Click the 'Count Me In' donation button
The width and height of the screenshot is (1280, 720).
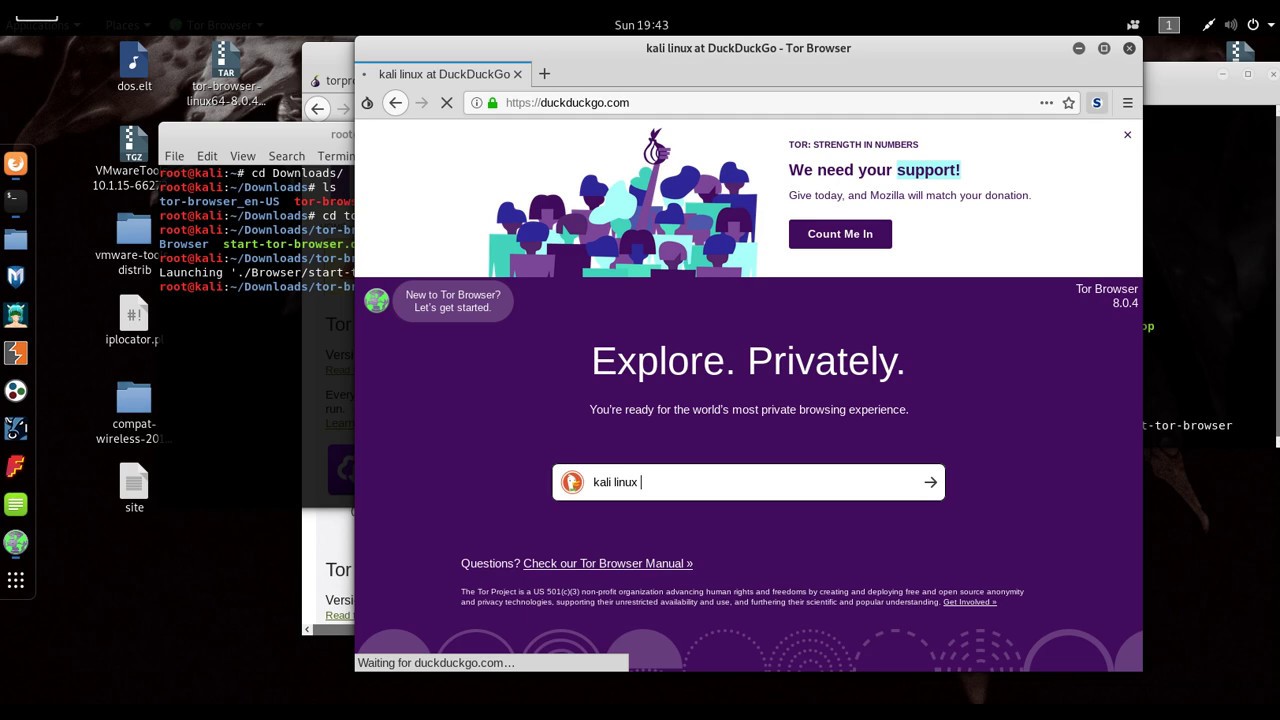840,234
